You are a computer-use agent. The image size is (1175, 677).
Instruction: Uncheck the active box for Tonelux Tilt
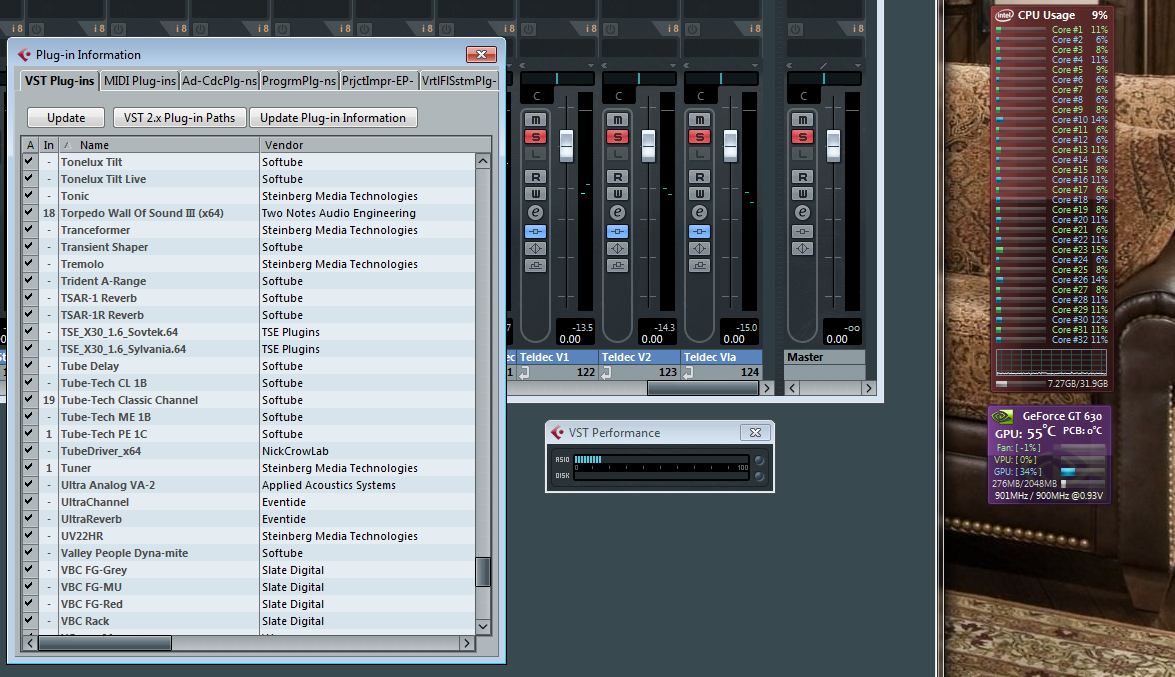(29, 161)
